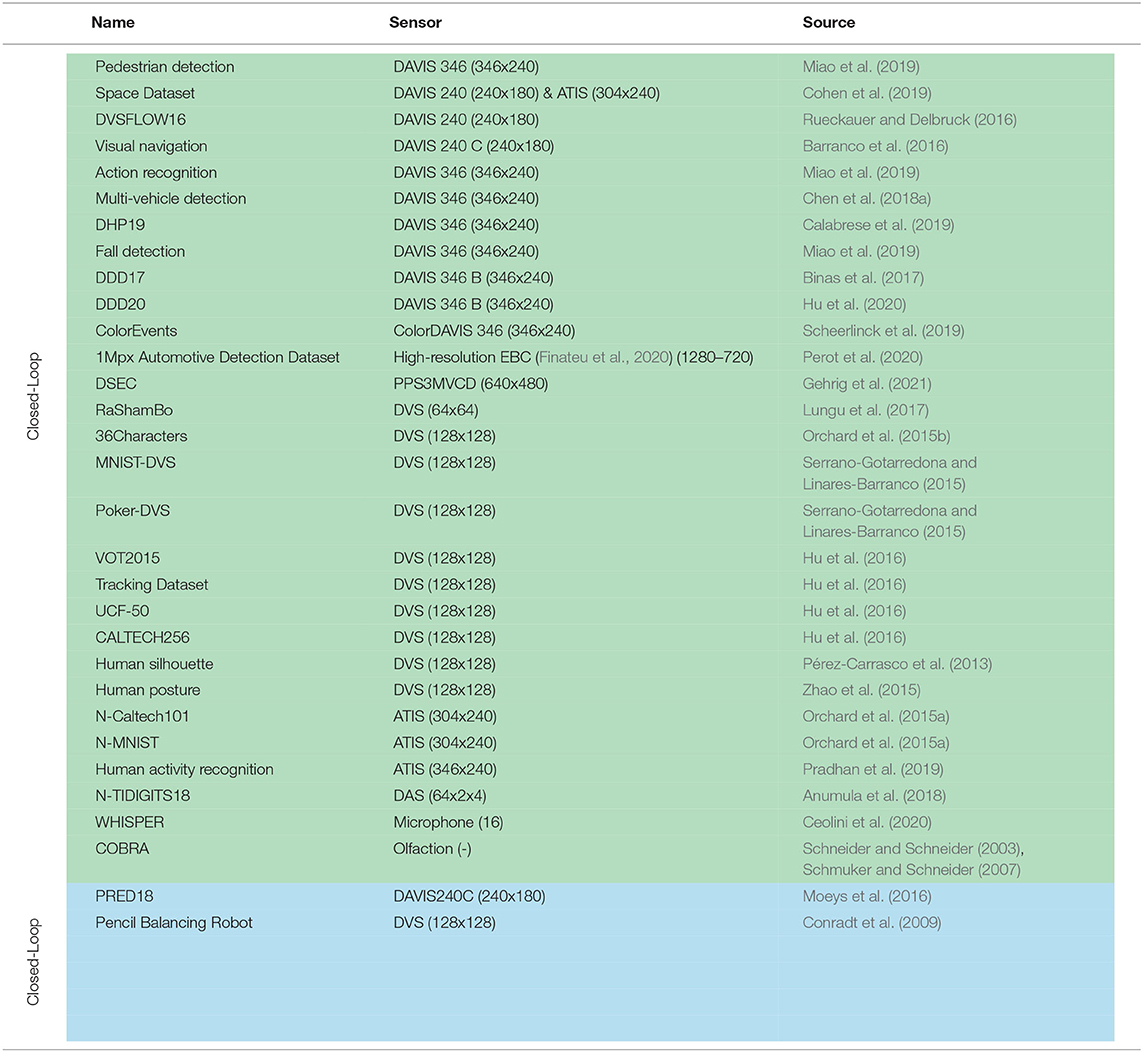The height and width of the screenshot is (1052, 1143).
Task: Click the Name column header
Action: point(113,23)
